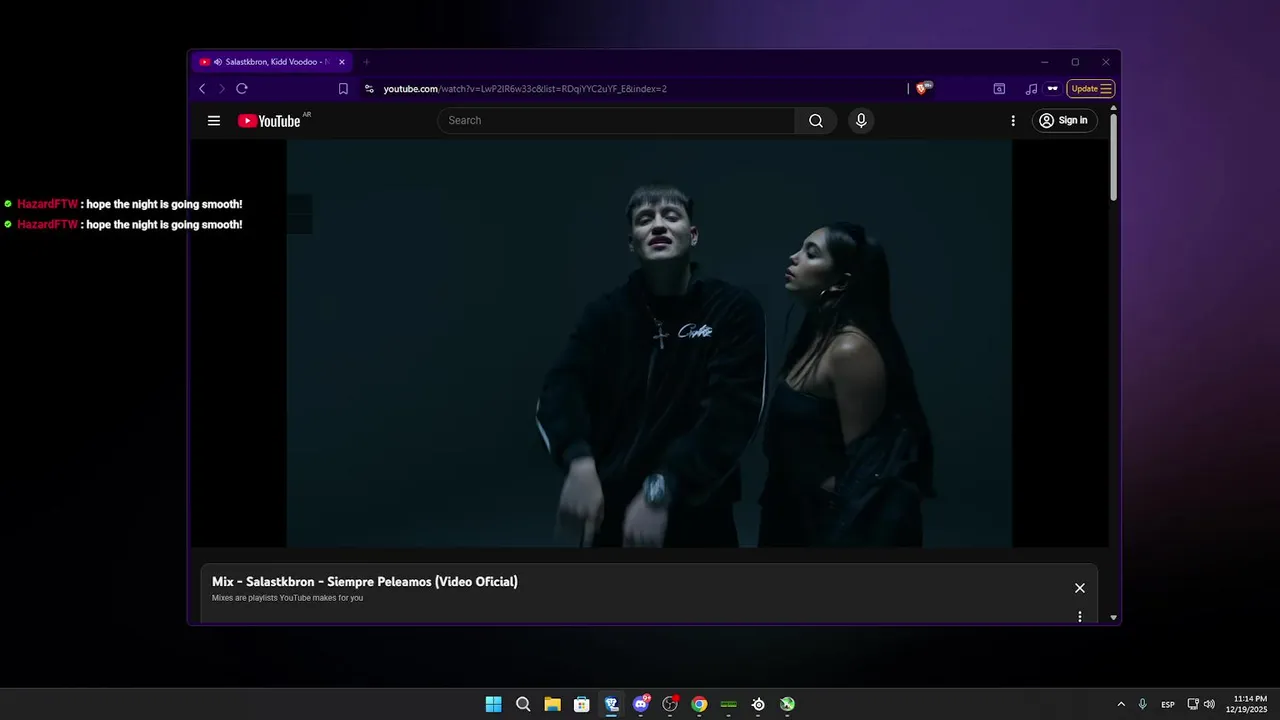Start voice search with microphone icon
Screen dimensions: 1280x720
pyautogui.click(x=861, y=121)
